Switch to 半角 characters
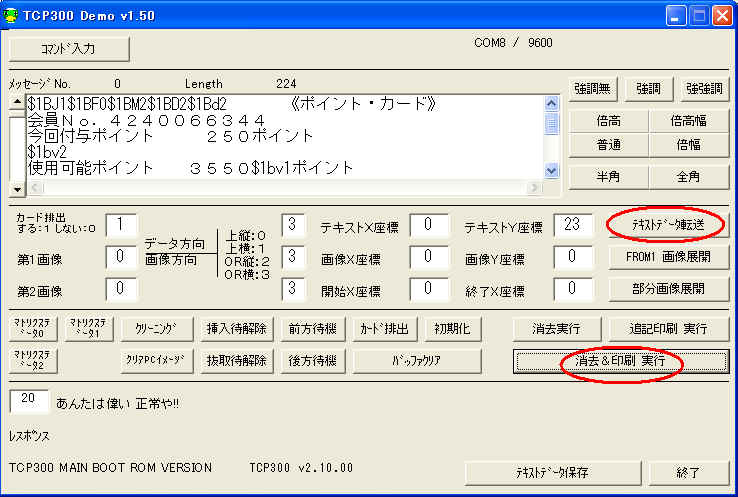The width and height of the screenshot is (738, 497). (x=609, y=177)
